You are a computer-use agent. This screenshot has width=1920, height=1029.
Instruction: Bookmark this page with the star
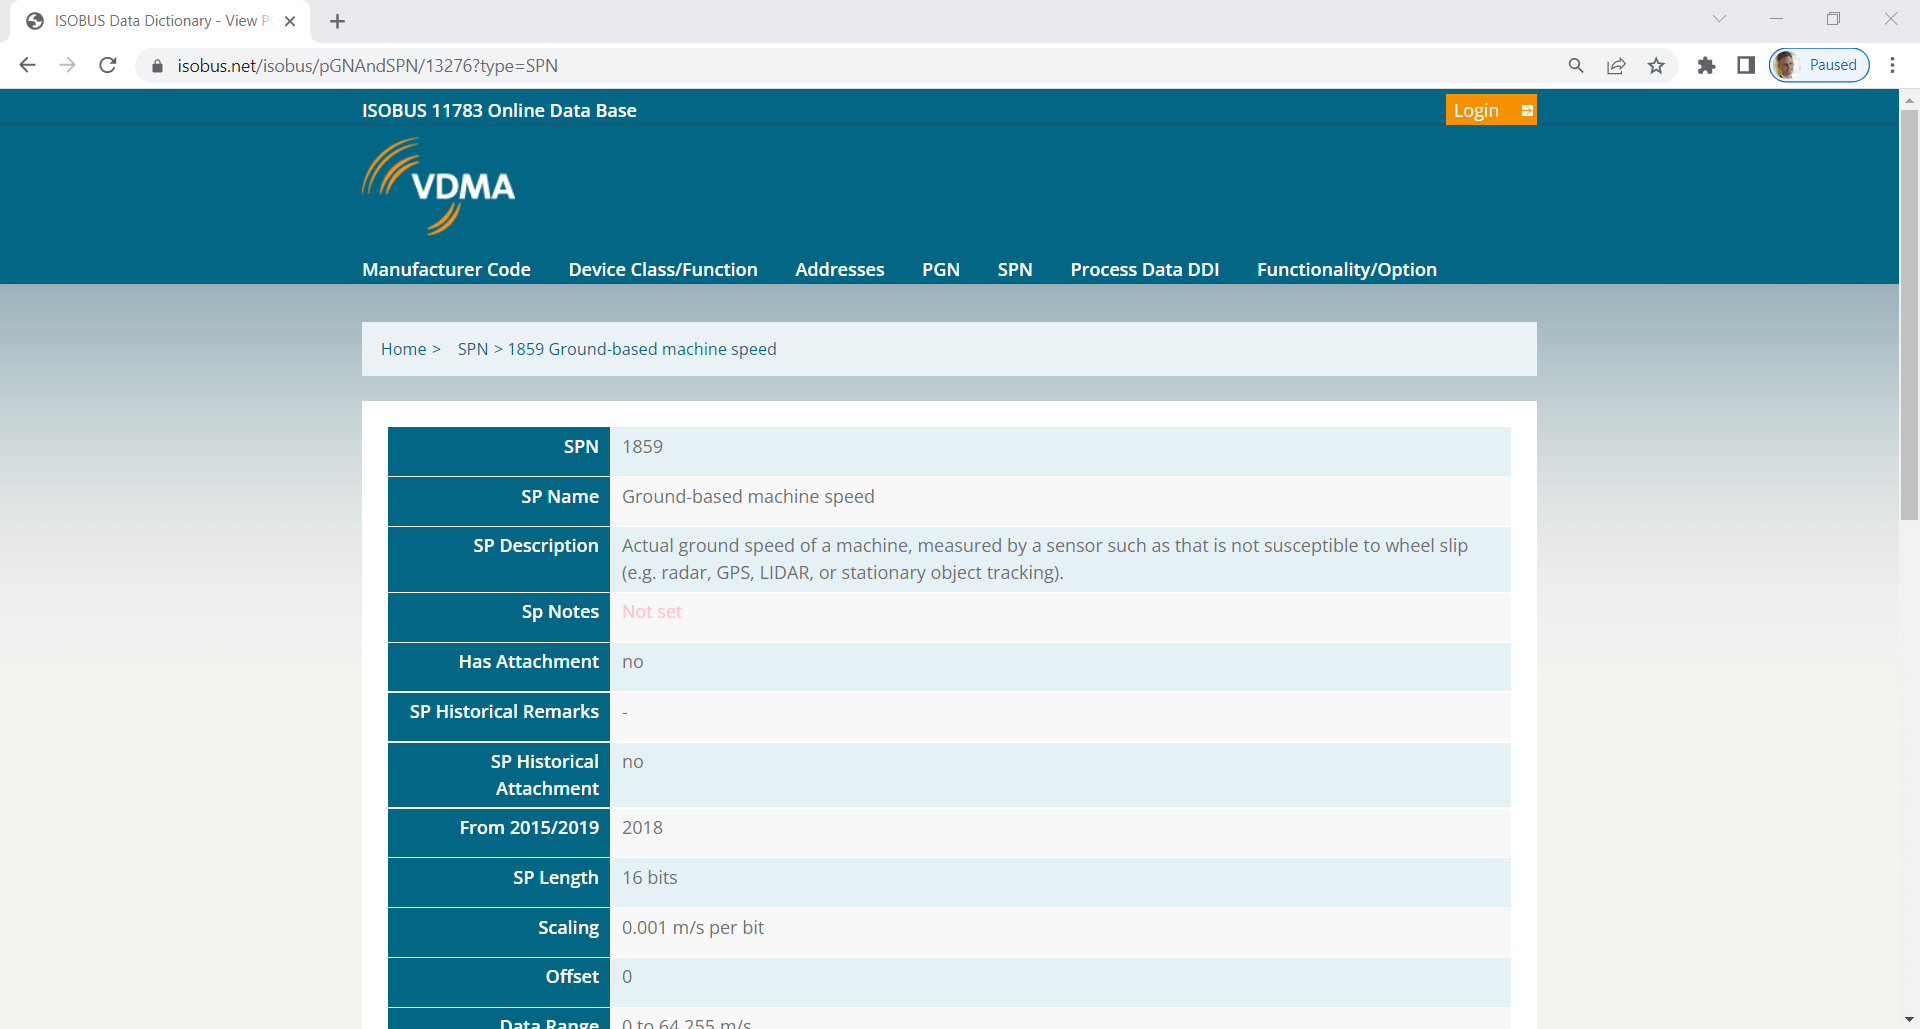(1657, 65)
